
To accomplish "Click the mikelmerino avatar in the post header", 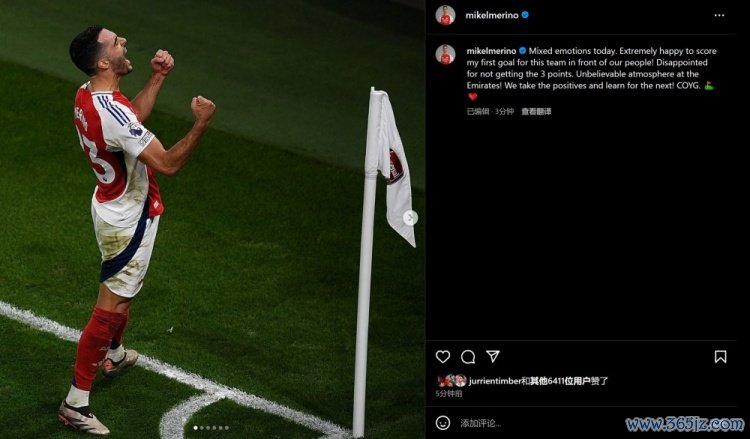I will (x=445, y=15).
